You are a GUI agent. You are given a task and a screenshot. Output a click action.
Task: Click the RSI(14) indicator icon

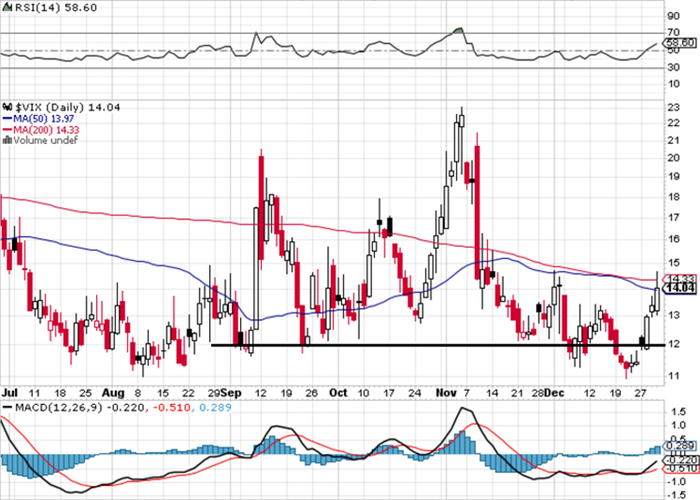(x=8, y=8)
